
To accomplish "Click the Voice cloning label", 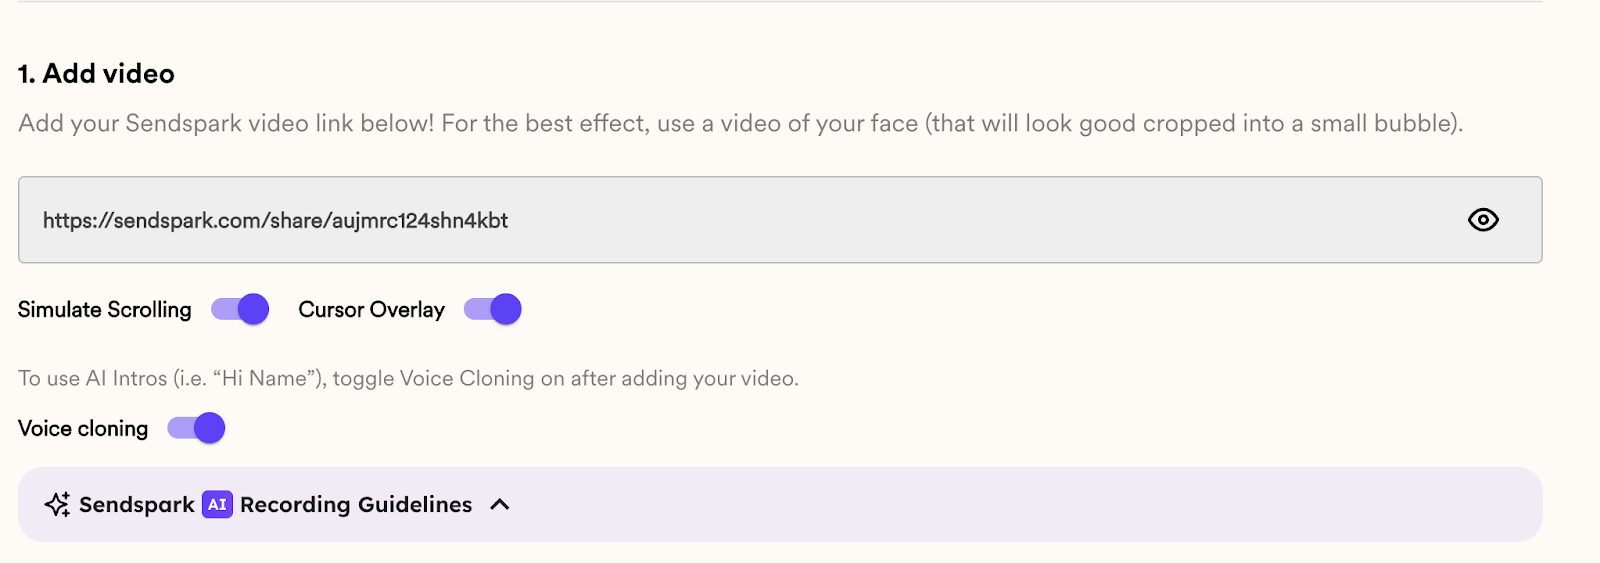I will [x=83, y=429].
